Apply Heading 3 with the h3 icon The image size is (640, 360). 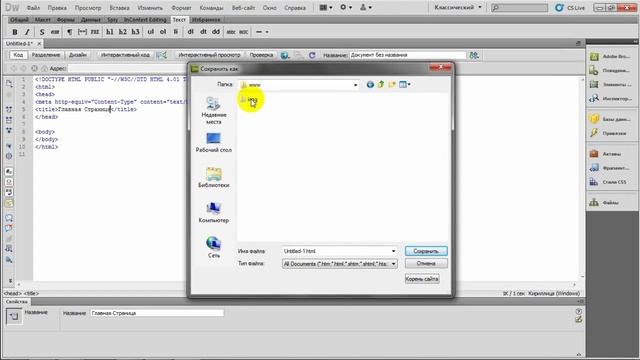pyautogui.click(x=135, y=32)
